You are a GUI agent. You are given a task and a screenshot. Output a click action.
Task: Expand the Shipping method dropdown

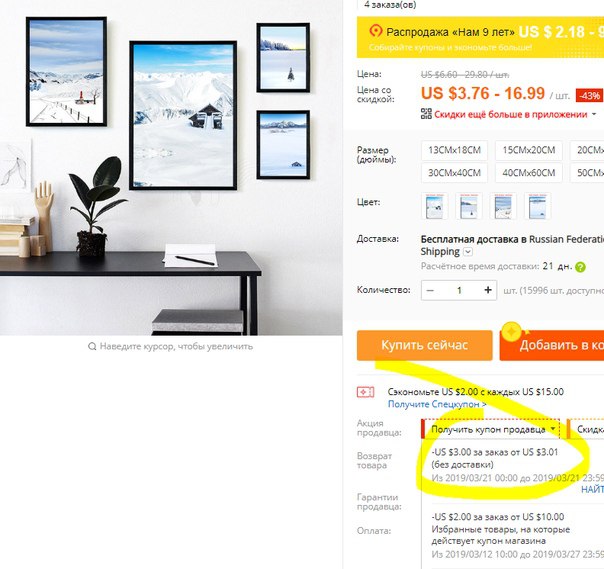(x=468, y=252)
